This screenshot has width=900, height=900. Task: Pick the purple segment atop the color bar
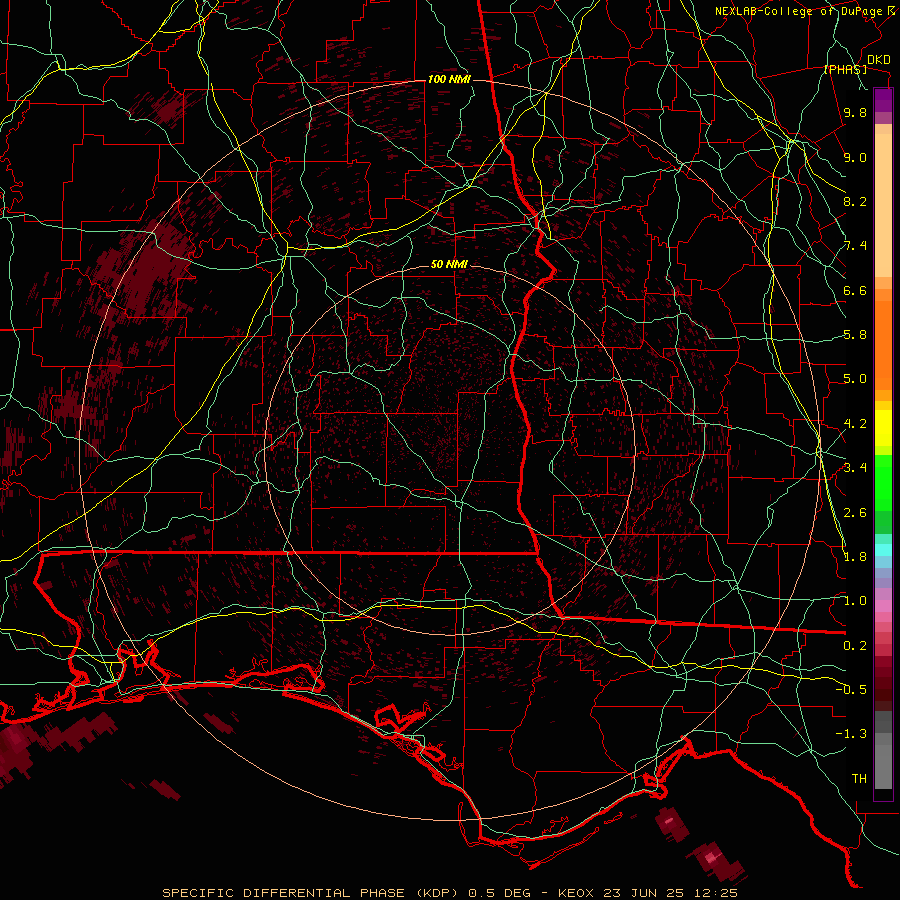coord(883,100)
